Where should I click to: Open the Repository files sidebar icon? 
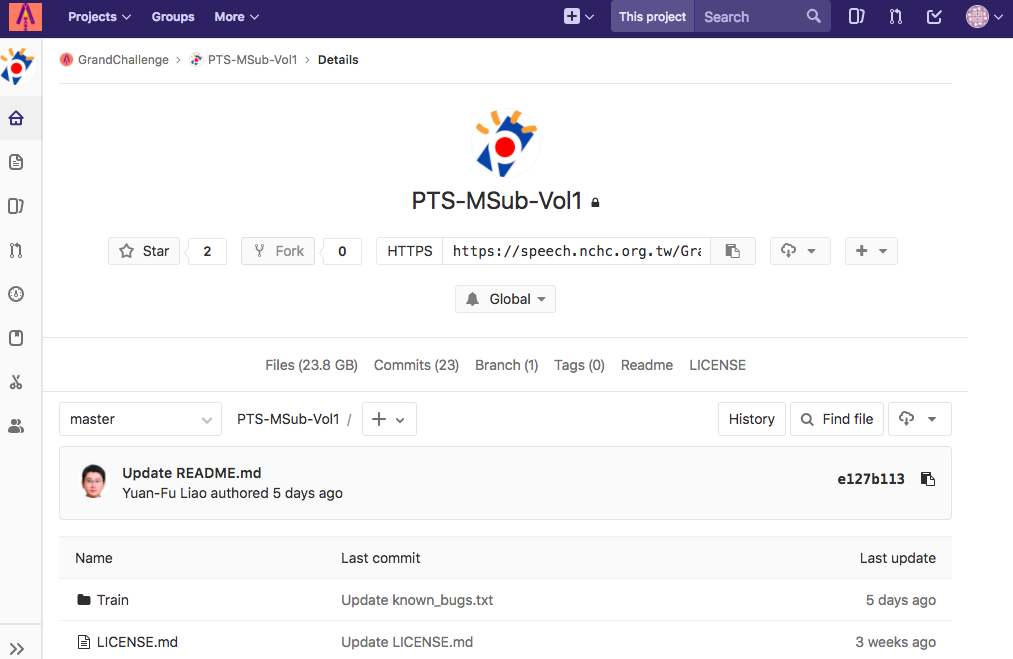click(16, 162)
